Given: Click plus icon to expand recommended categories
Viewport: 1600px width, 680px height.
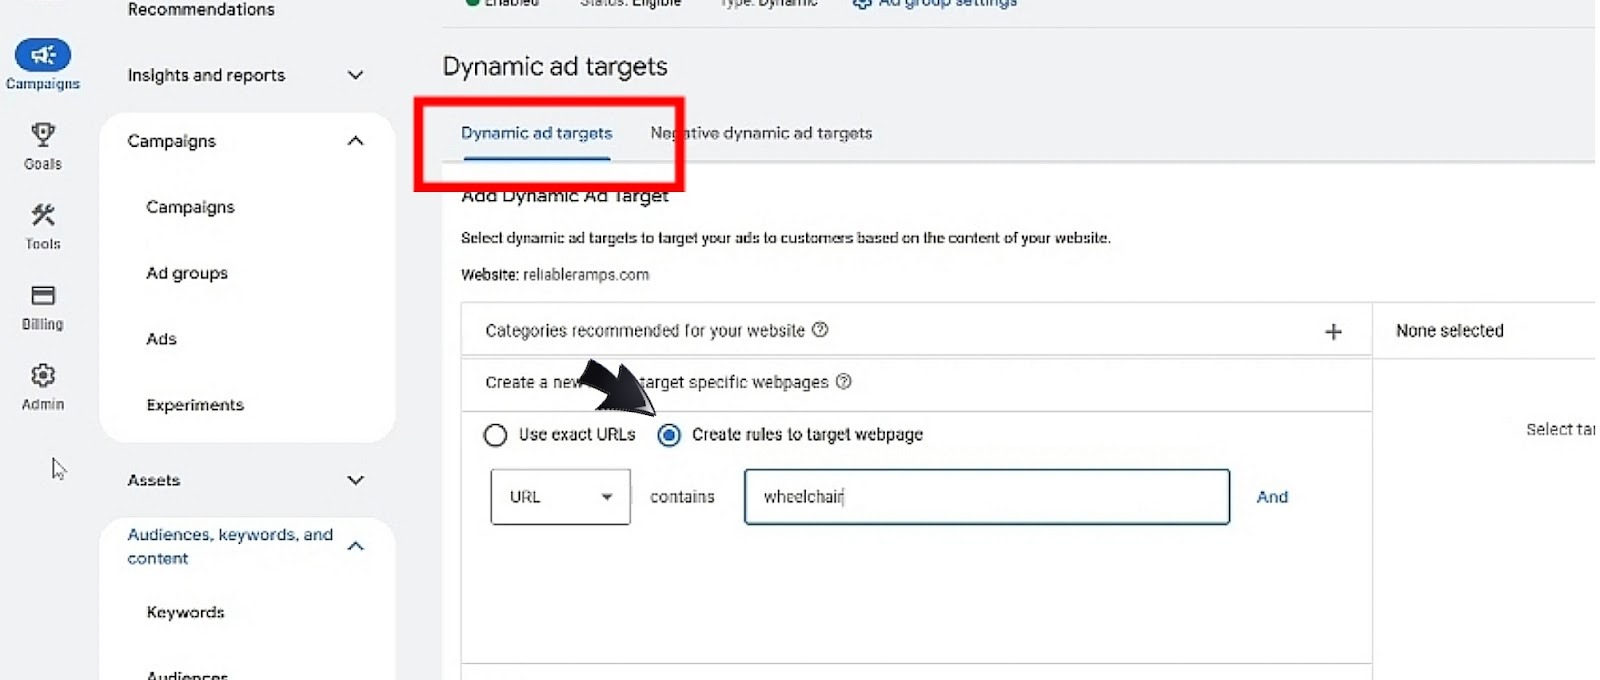Looking at the screenshot, I should (1333, 332).
